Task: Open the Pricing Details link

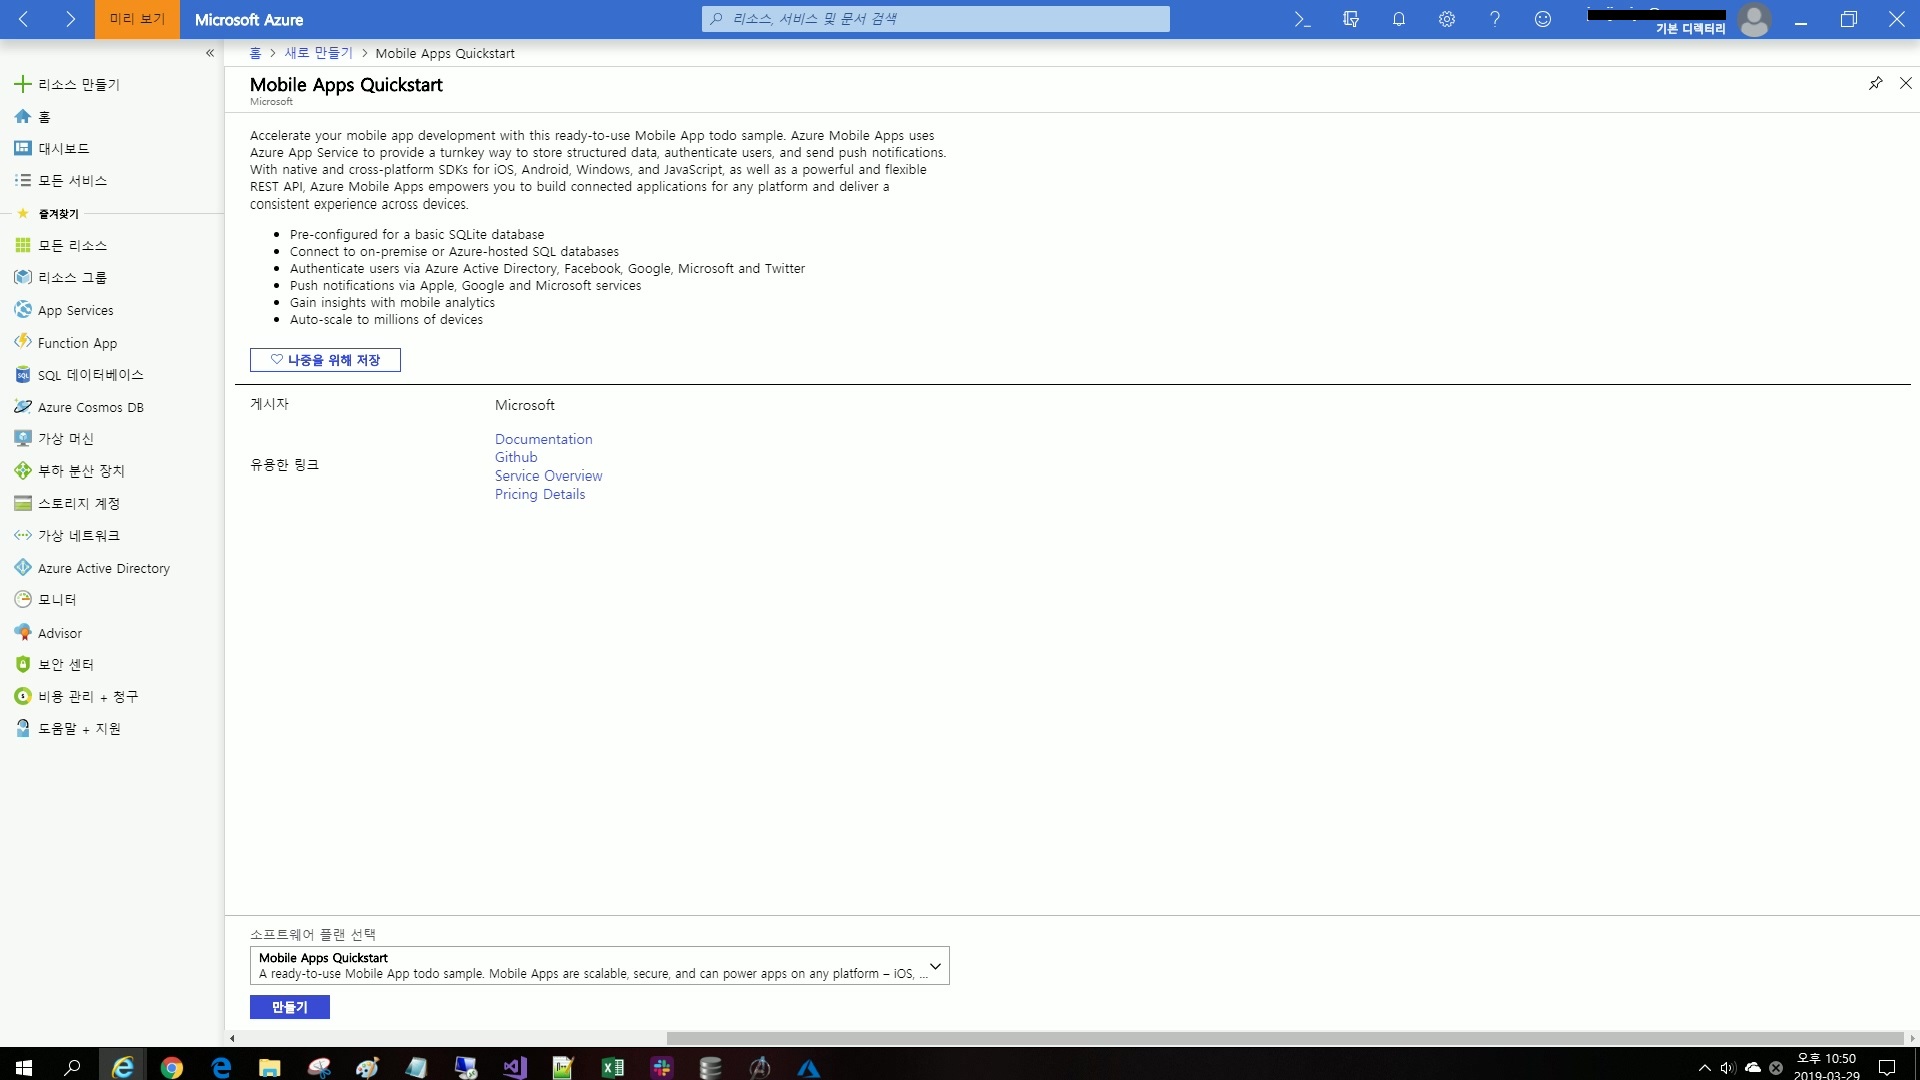Action: (539, 494)
